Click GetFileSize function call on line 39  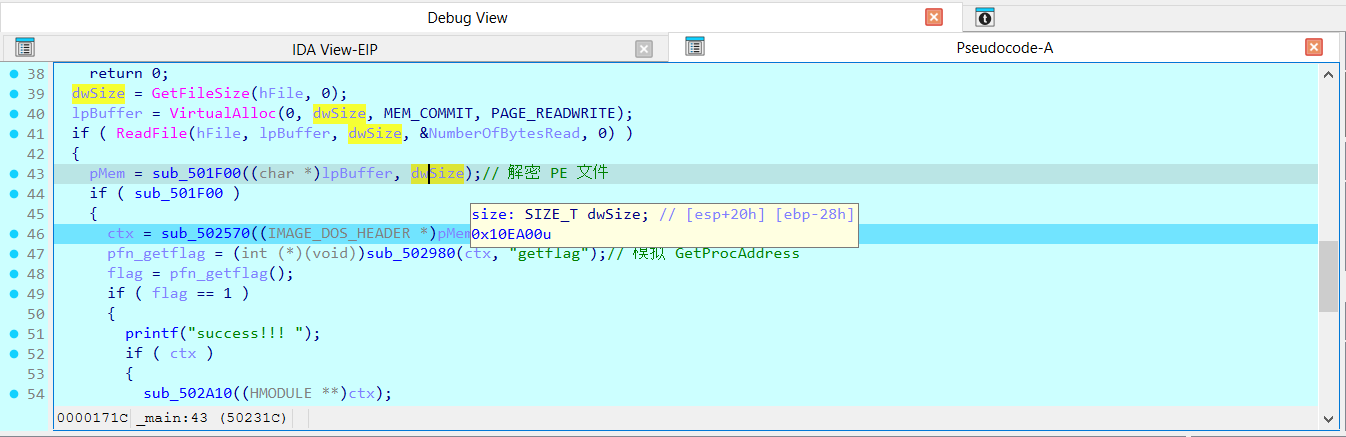pyautogui.click(x=203, y=93)
